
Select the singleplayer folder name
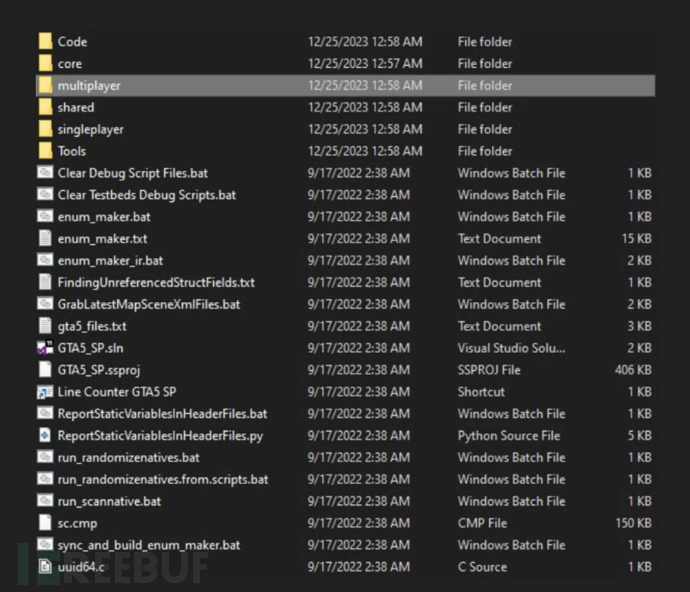coord(91,130)
